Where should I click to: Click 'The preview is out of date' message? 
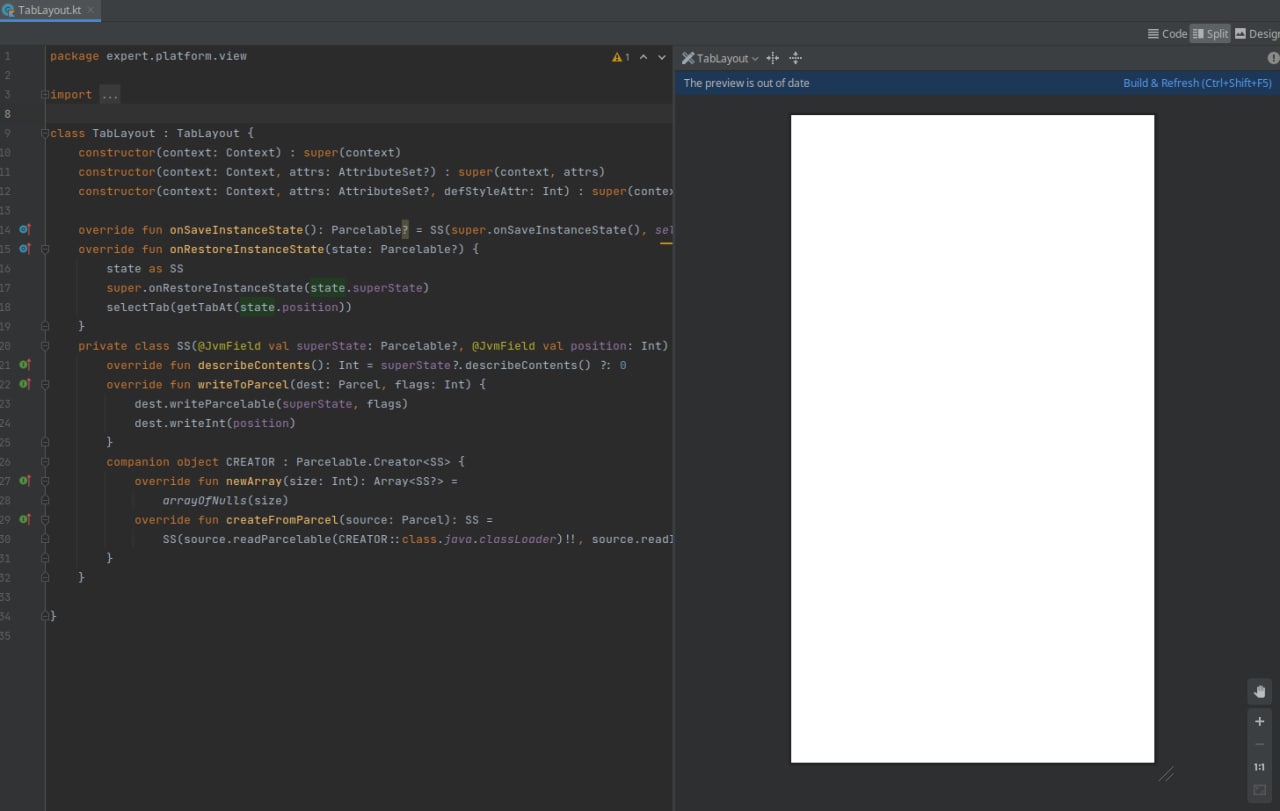[746, 83]
